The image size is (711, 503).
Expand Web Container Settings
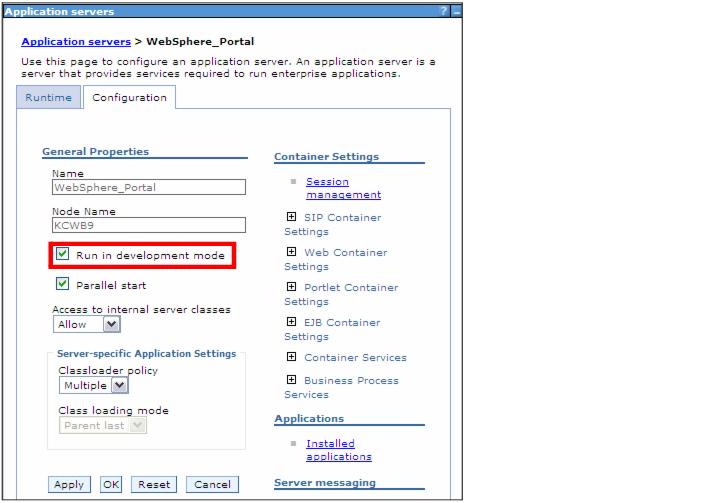point(292,252)
